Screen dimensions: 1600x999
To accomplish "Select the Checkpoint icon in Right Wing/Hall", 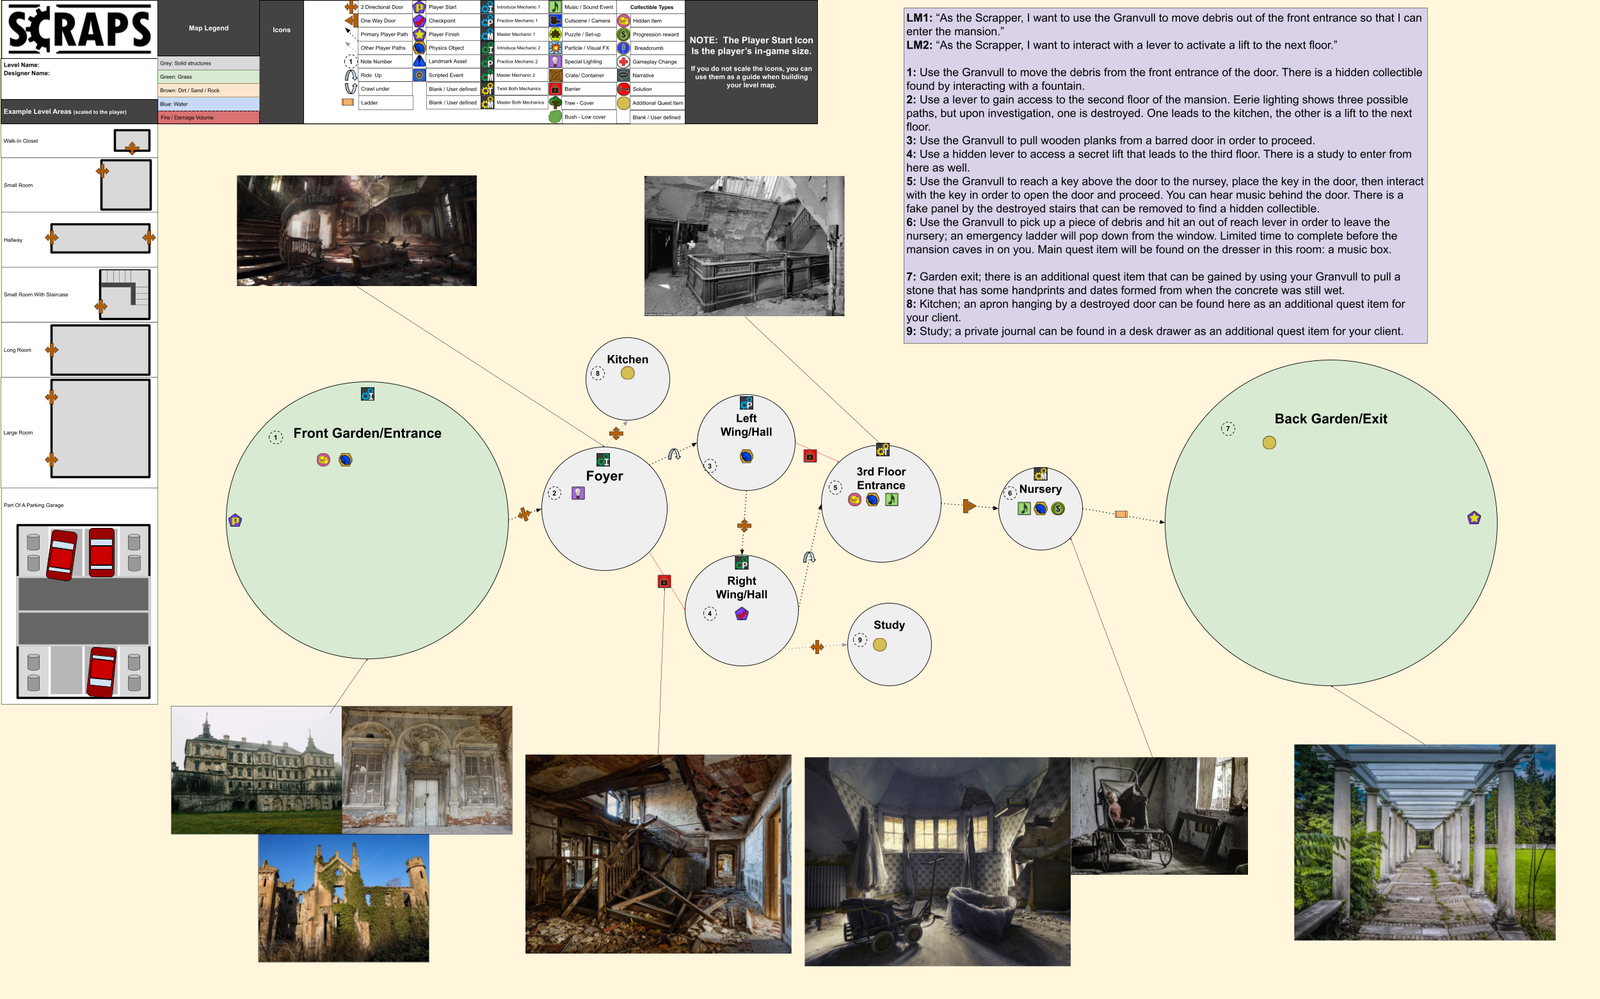I will click(x=742, y=614).
